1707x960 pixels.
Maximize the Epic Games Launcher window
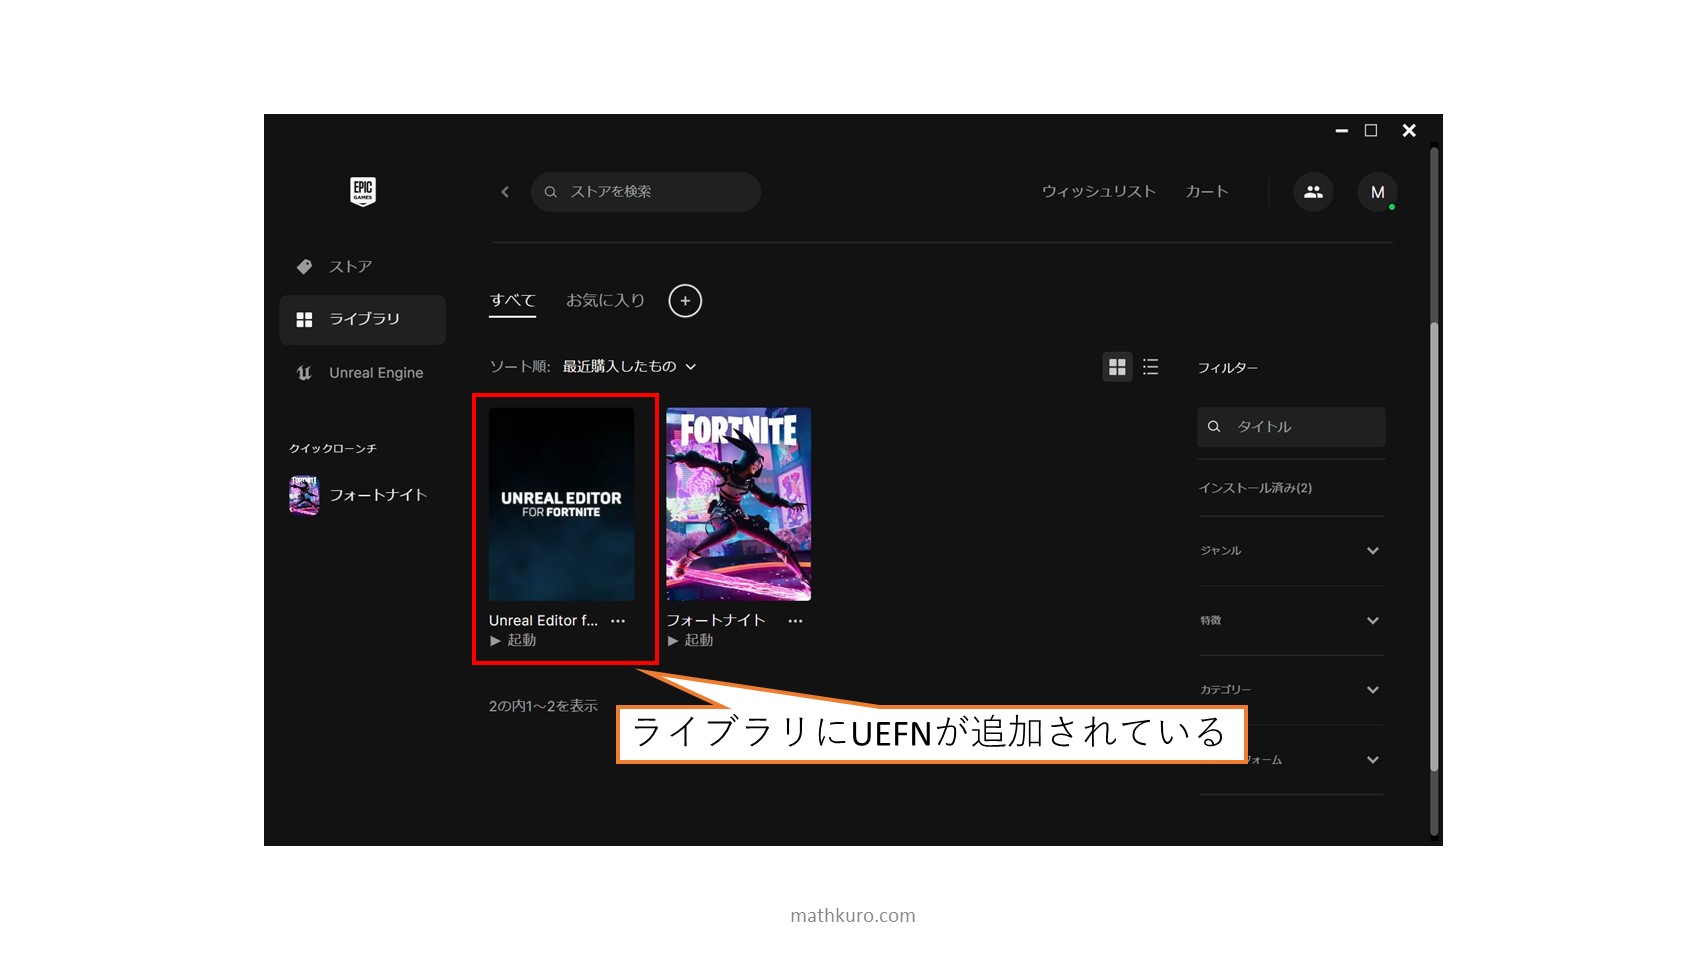[x=1371, y=131]
